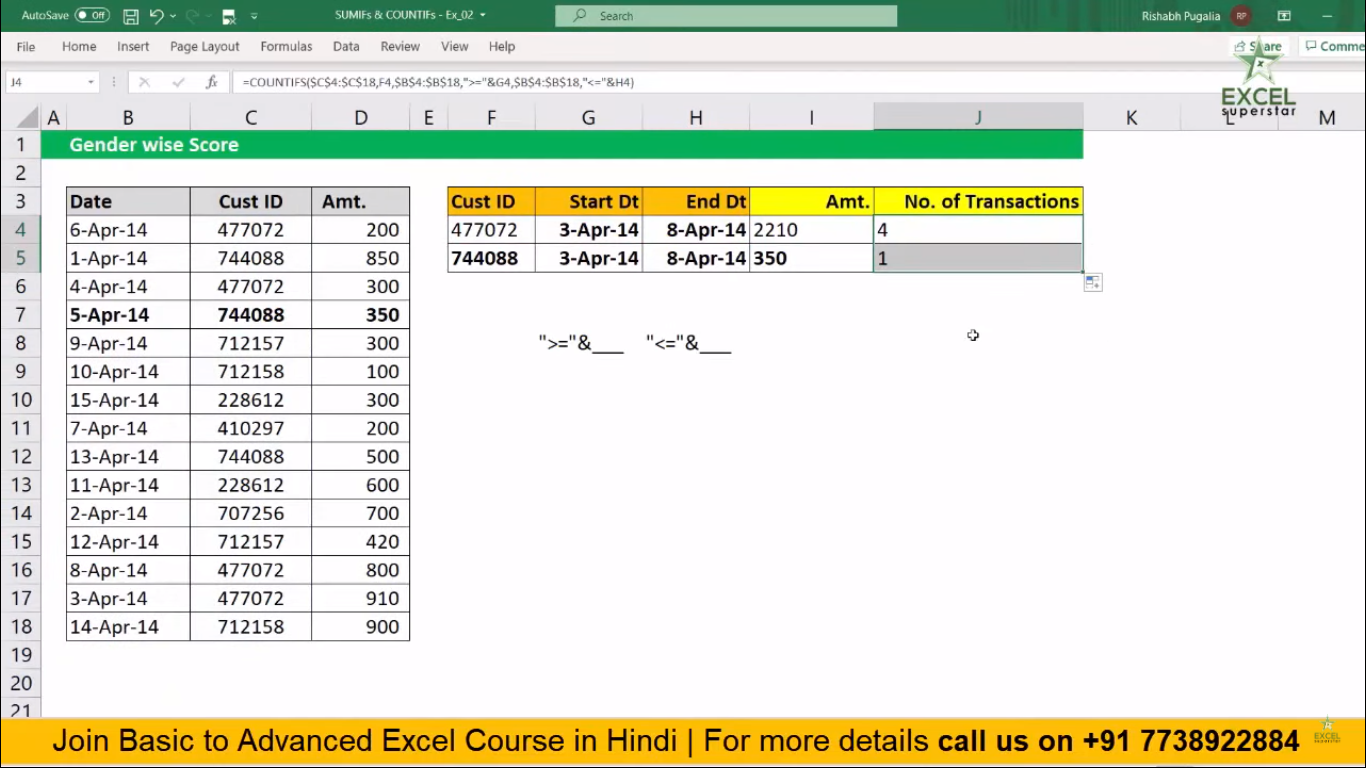Toggle the AutoSave switch

tap(92, 16)
